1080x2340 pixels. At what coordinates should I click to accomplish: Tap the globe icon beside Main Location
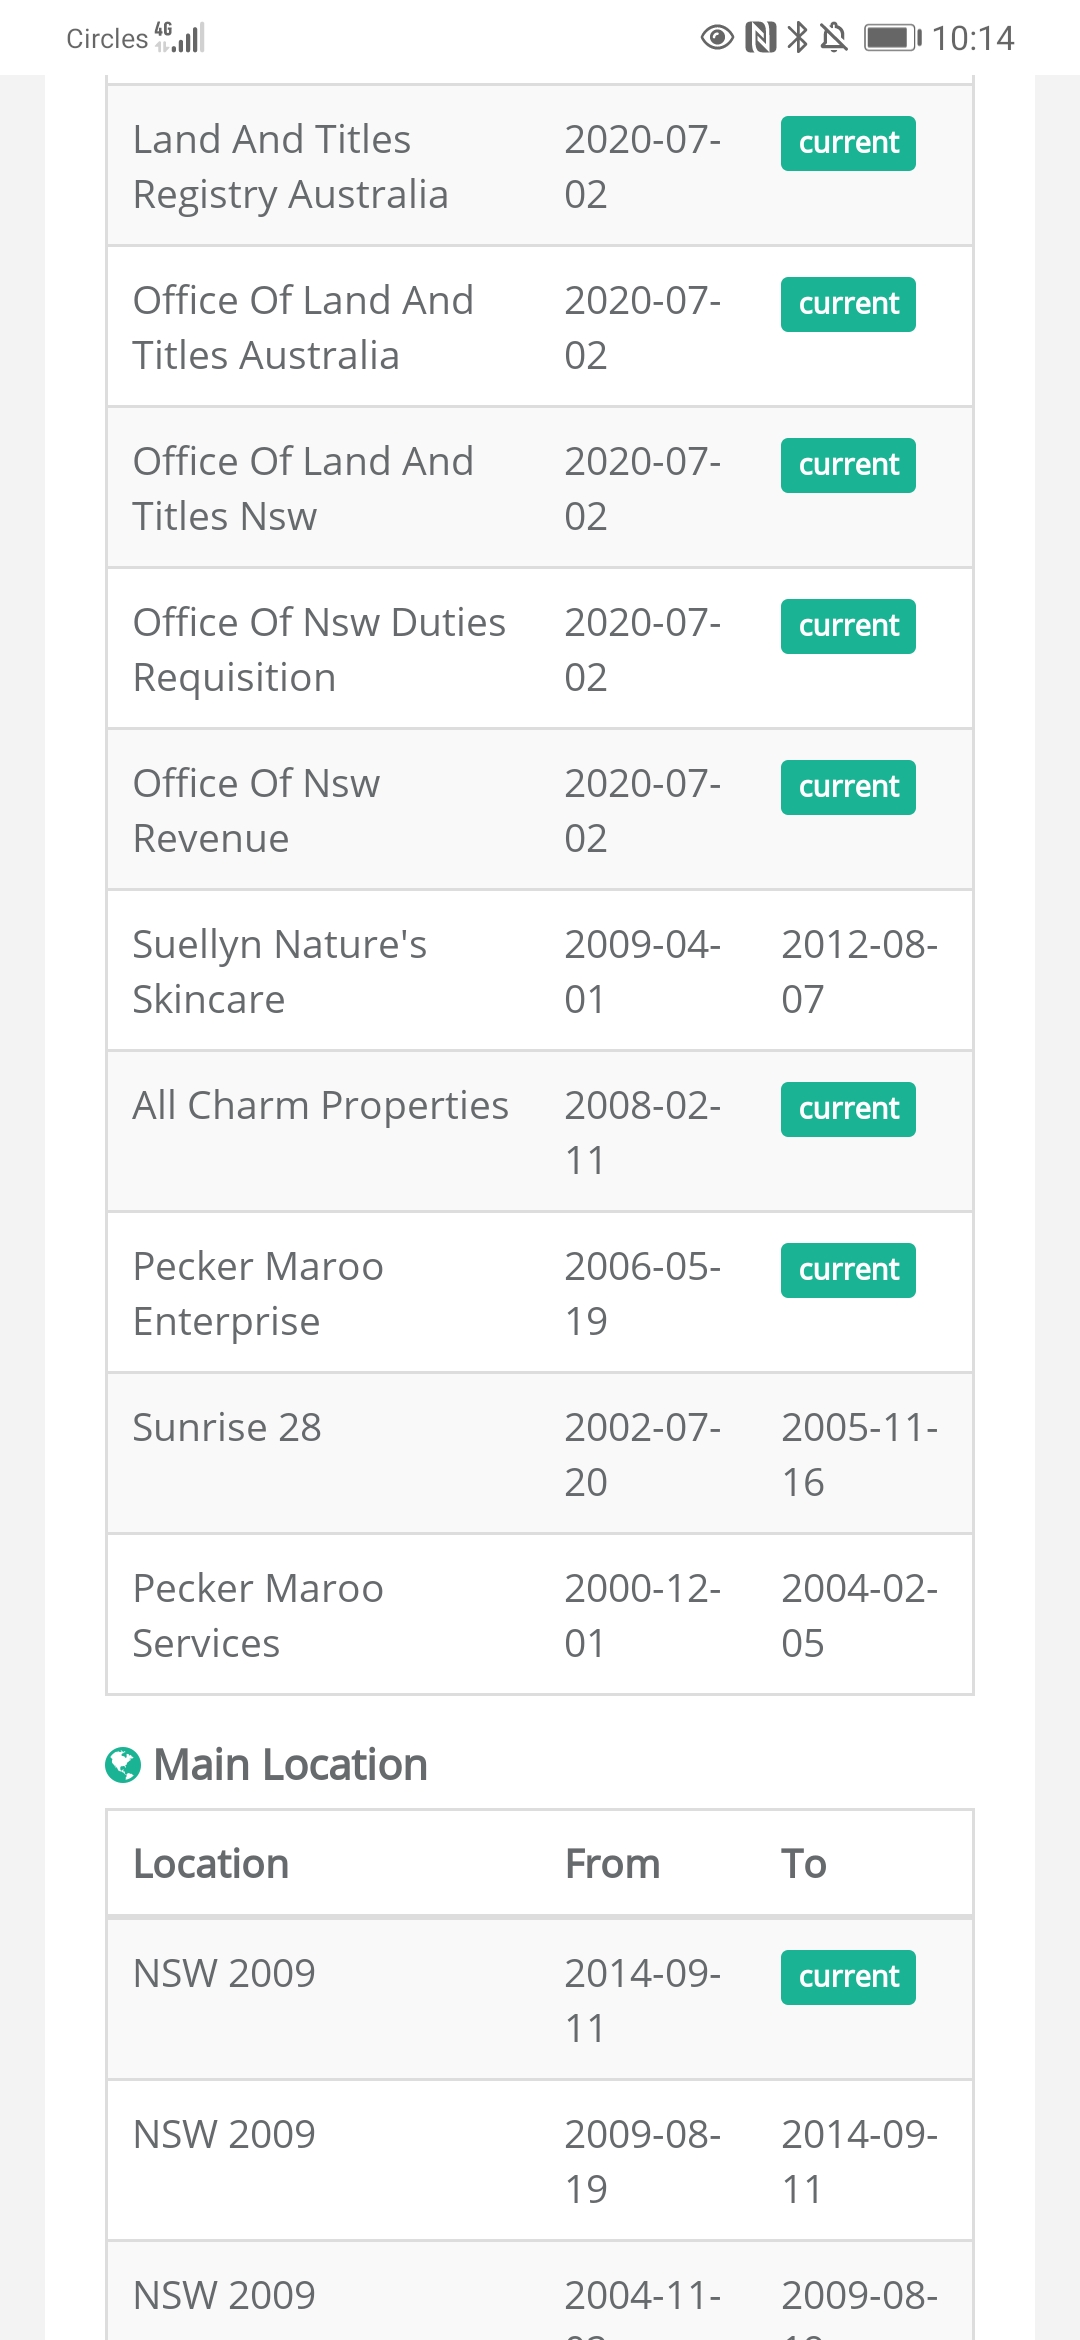pos(123,1765)
